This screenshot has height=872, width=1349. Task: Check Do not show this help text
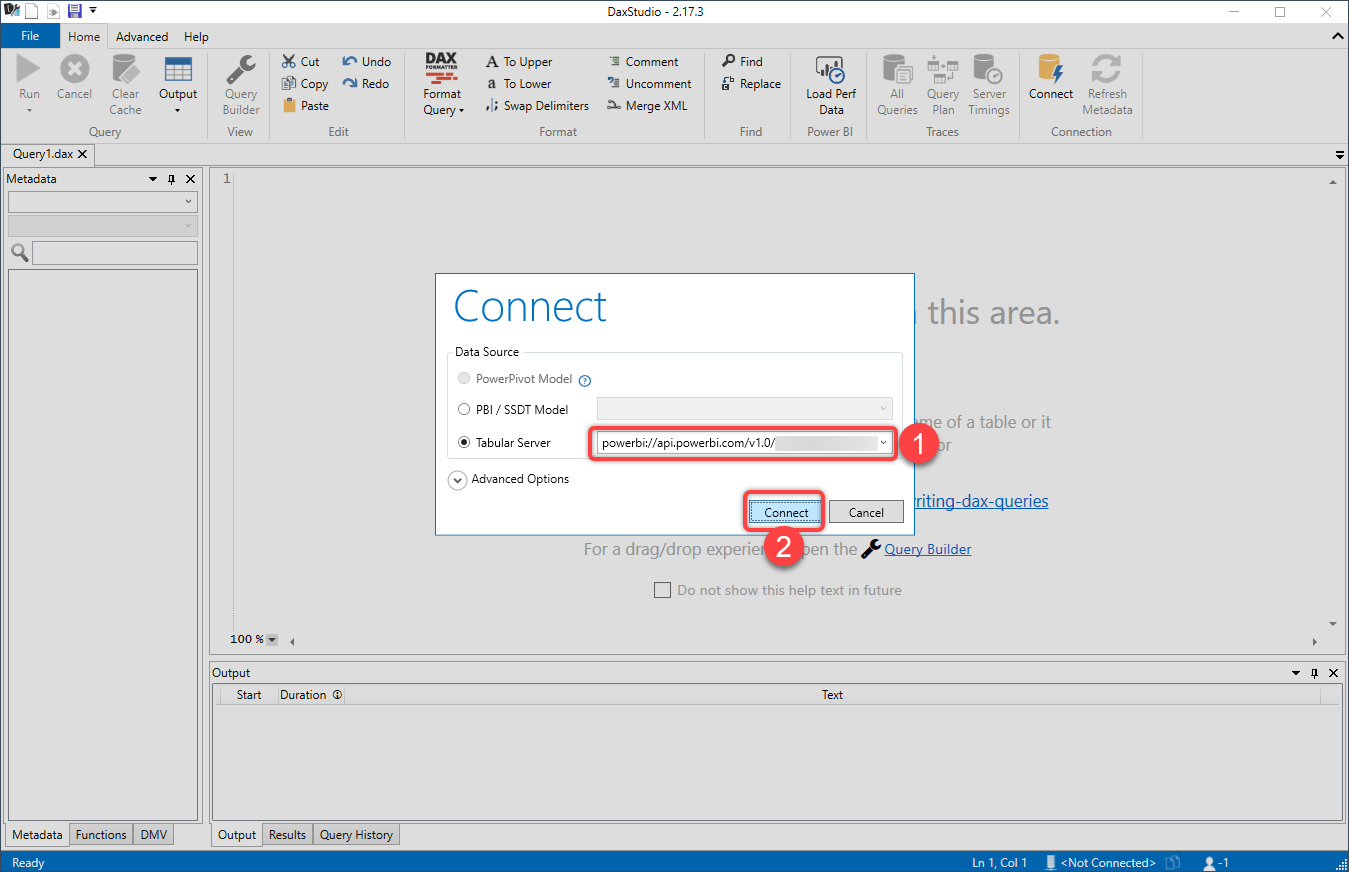click(662, 590)
